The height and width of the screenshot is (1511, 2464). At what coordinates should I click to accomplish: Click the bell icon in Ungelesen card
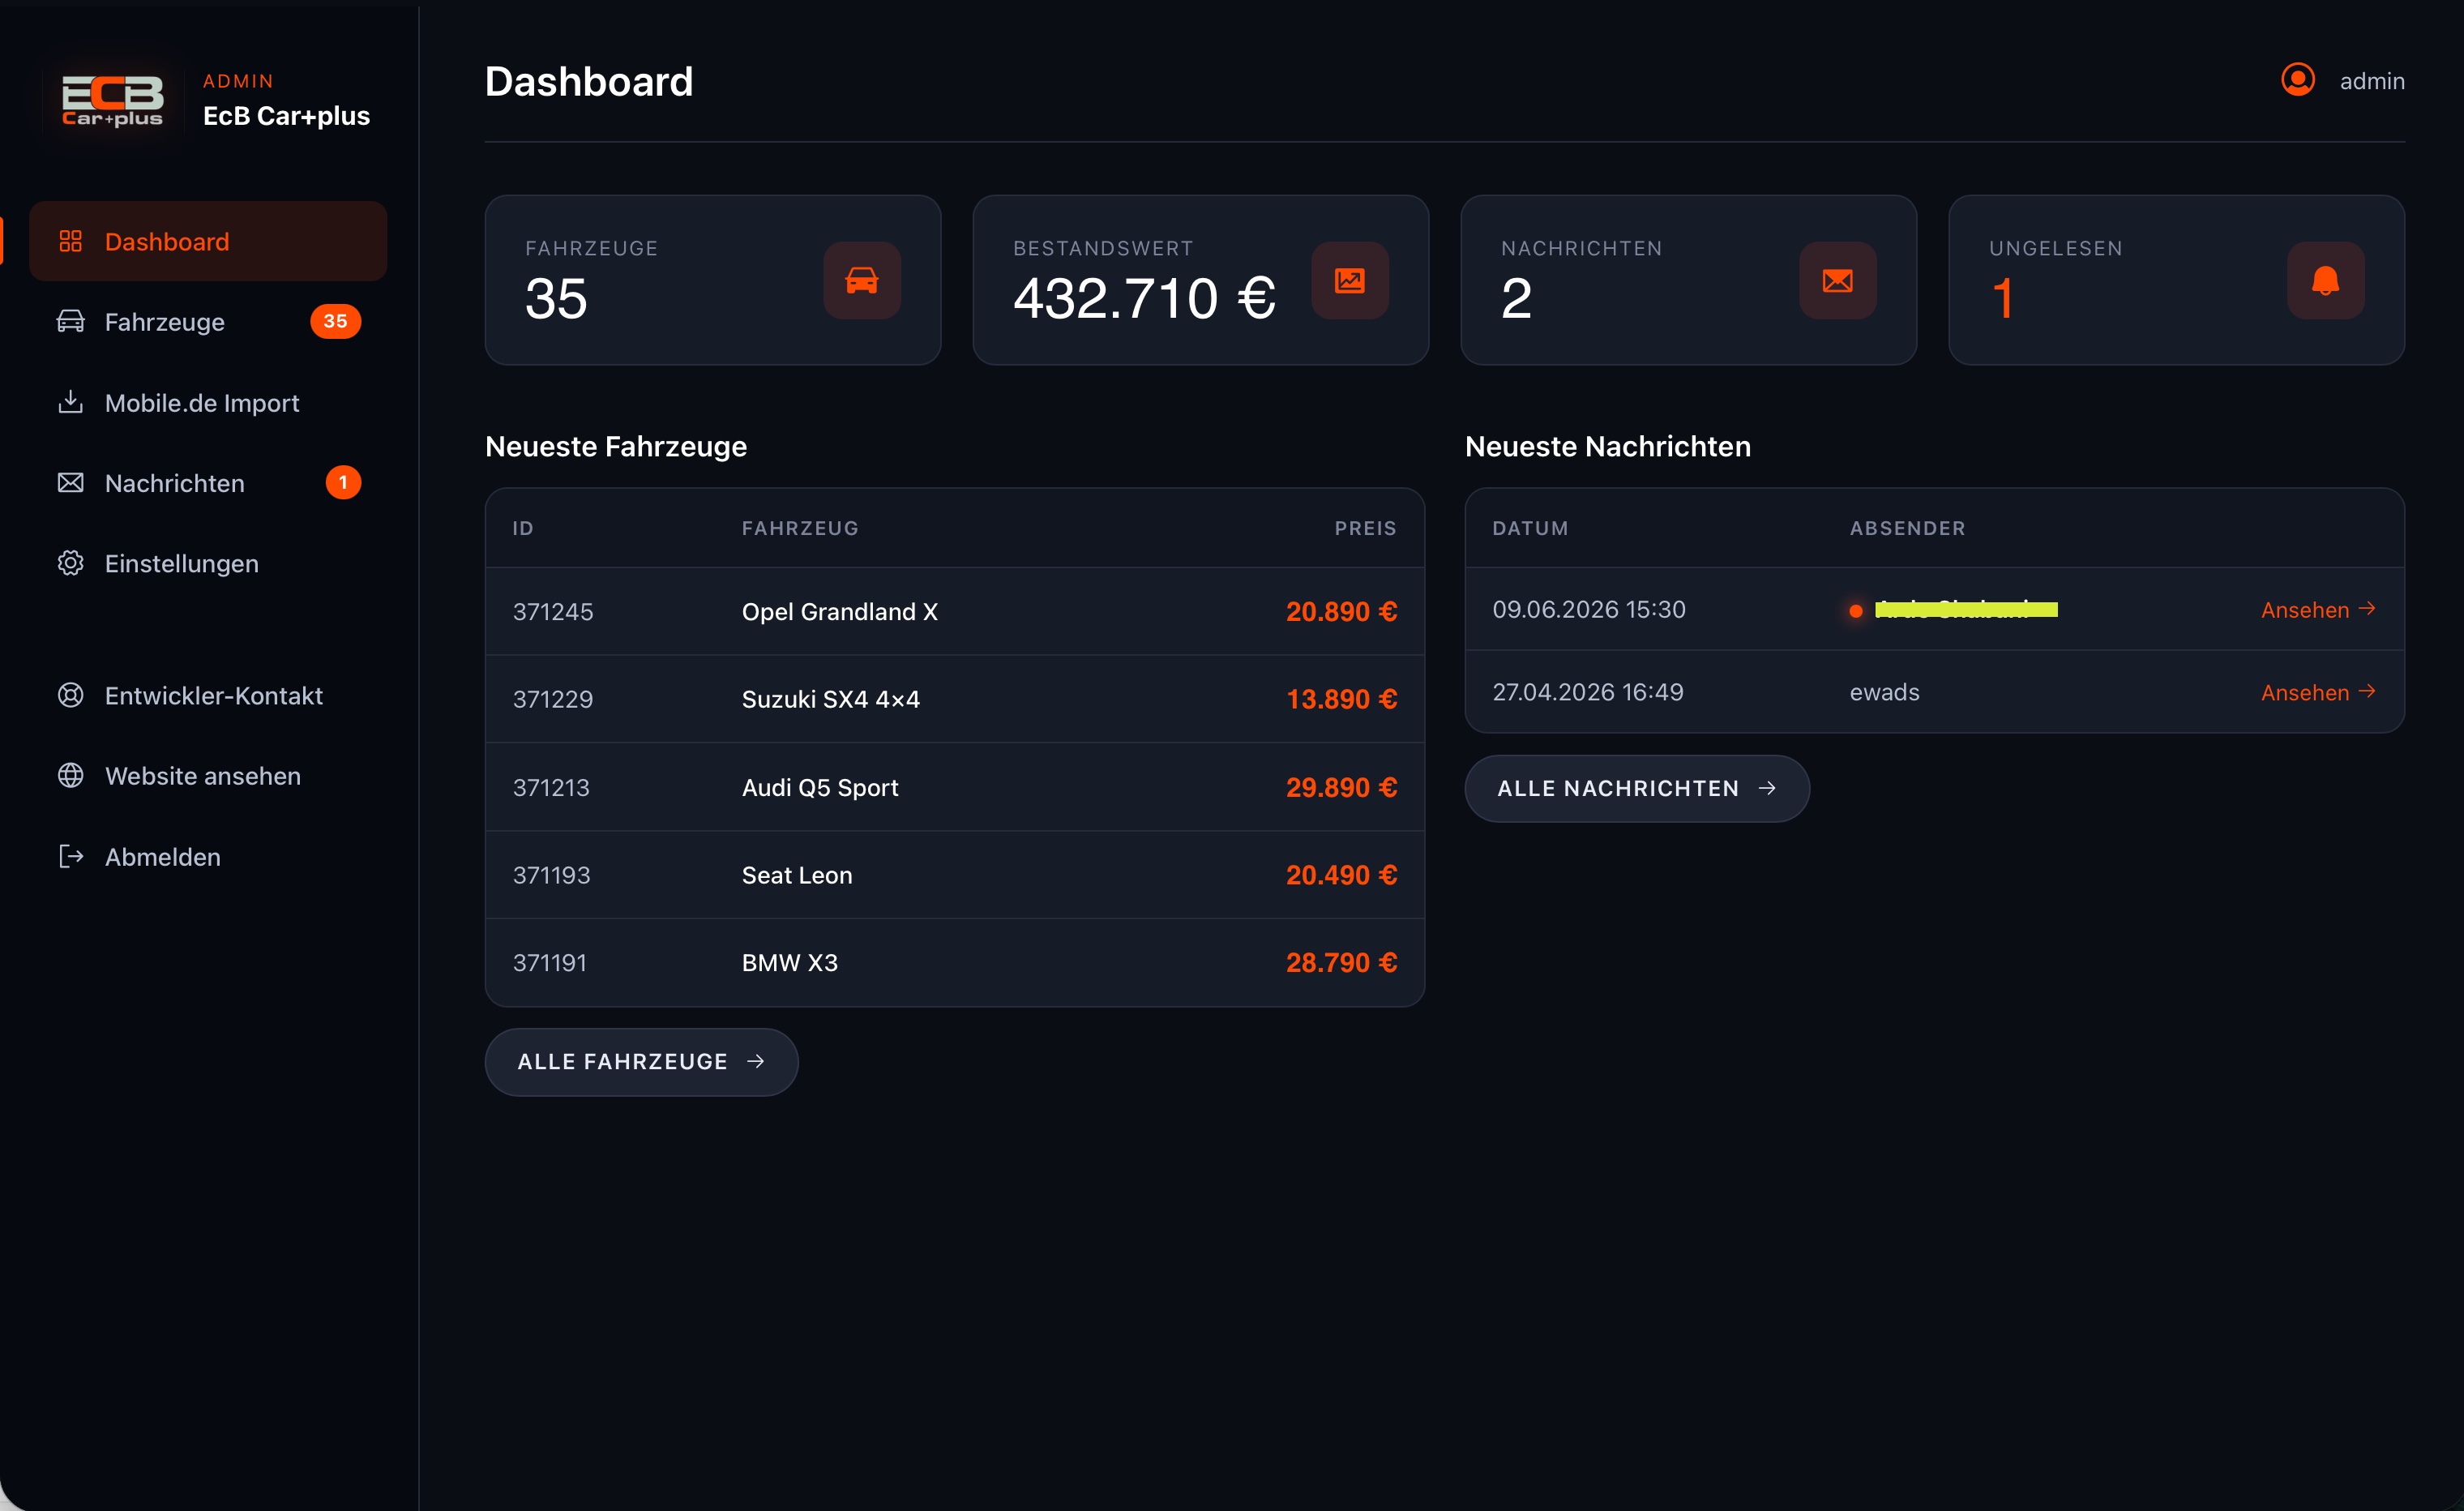pyautogui.click(x=2326, y=280)
